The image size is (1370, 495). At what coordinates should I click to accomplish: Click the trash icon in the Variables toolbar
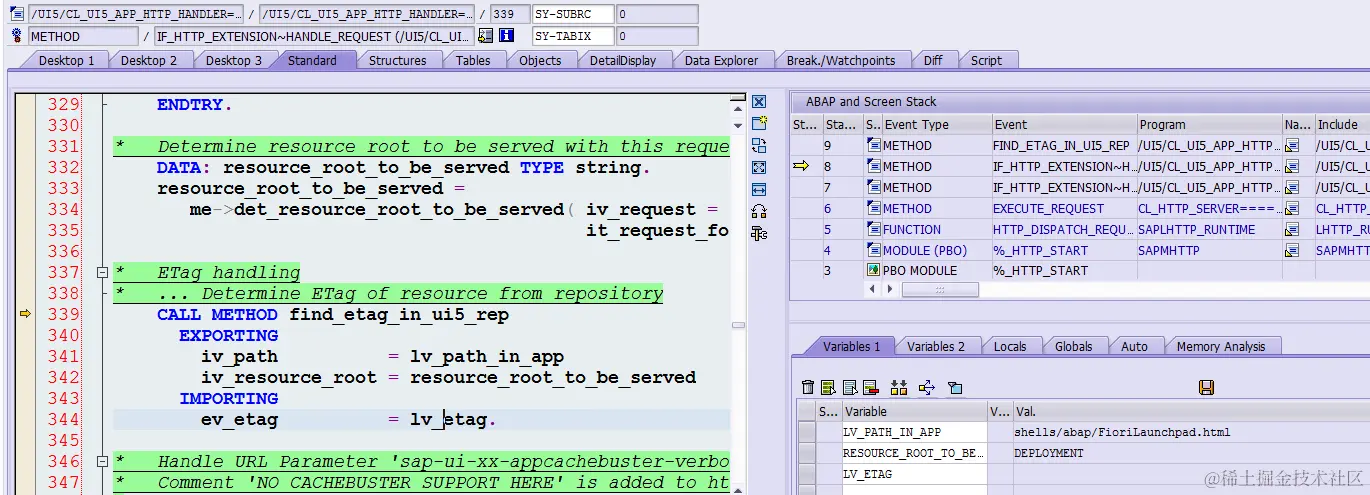[x=808, y=387]
